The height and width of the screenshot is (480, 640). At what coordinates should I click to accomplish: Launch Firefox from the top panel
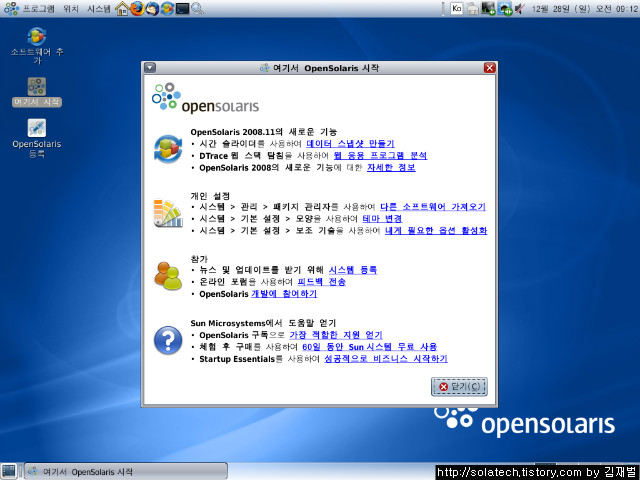(138, 9)
